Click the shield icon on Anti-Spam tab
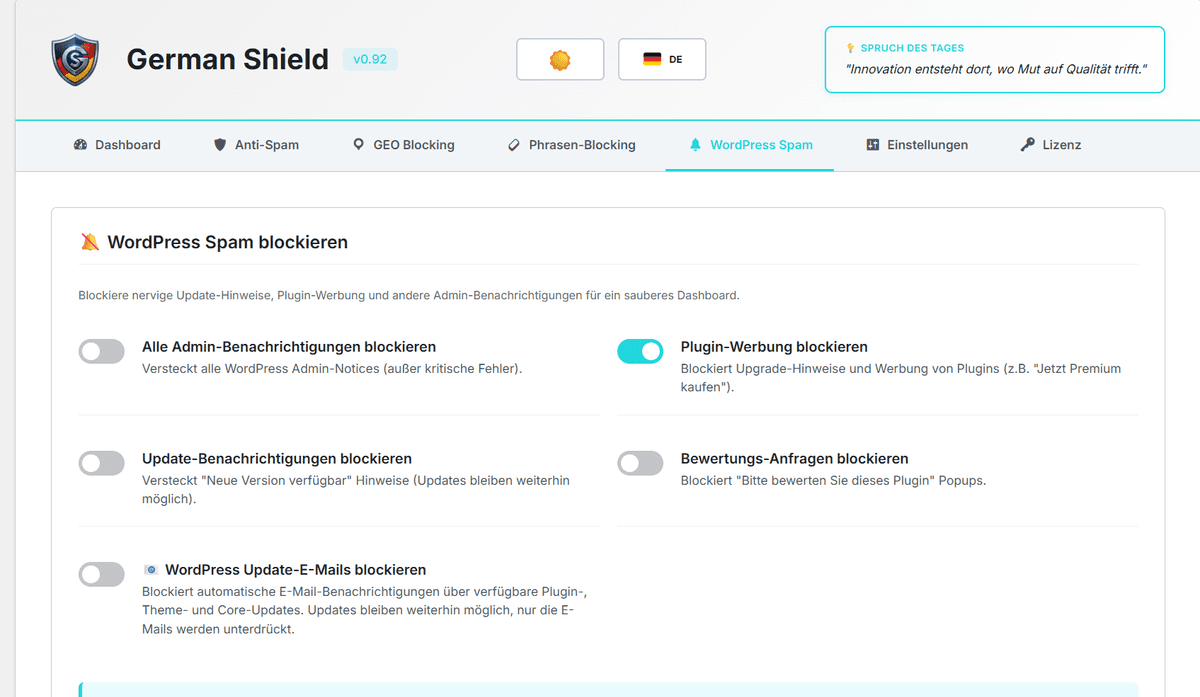1200x697 pixels. (x=219, y=144)
